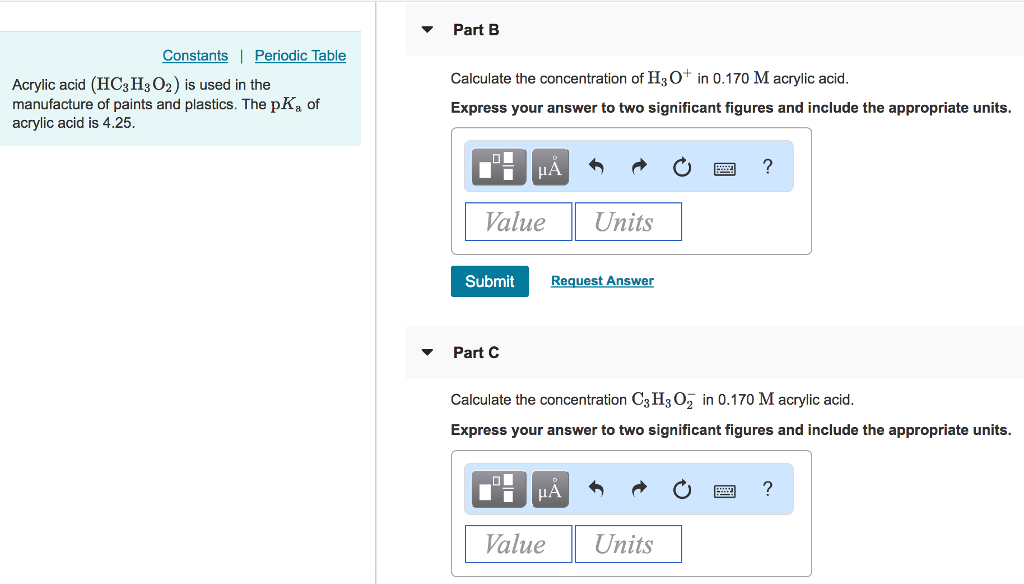Click the reset answer icon in Part B
Screen dimensions: 1024x584
(x=681, y=166)
